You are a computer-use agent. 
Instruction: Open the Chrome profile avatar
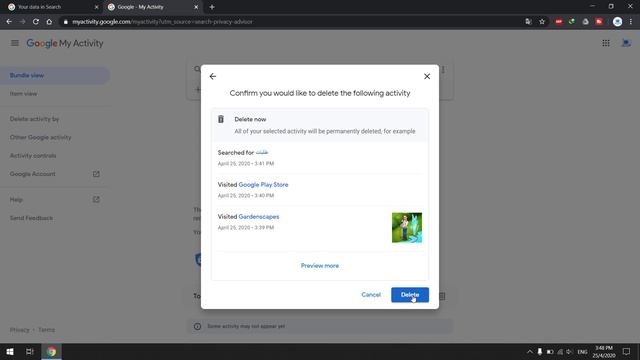tap(618, 22)
